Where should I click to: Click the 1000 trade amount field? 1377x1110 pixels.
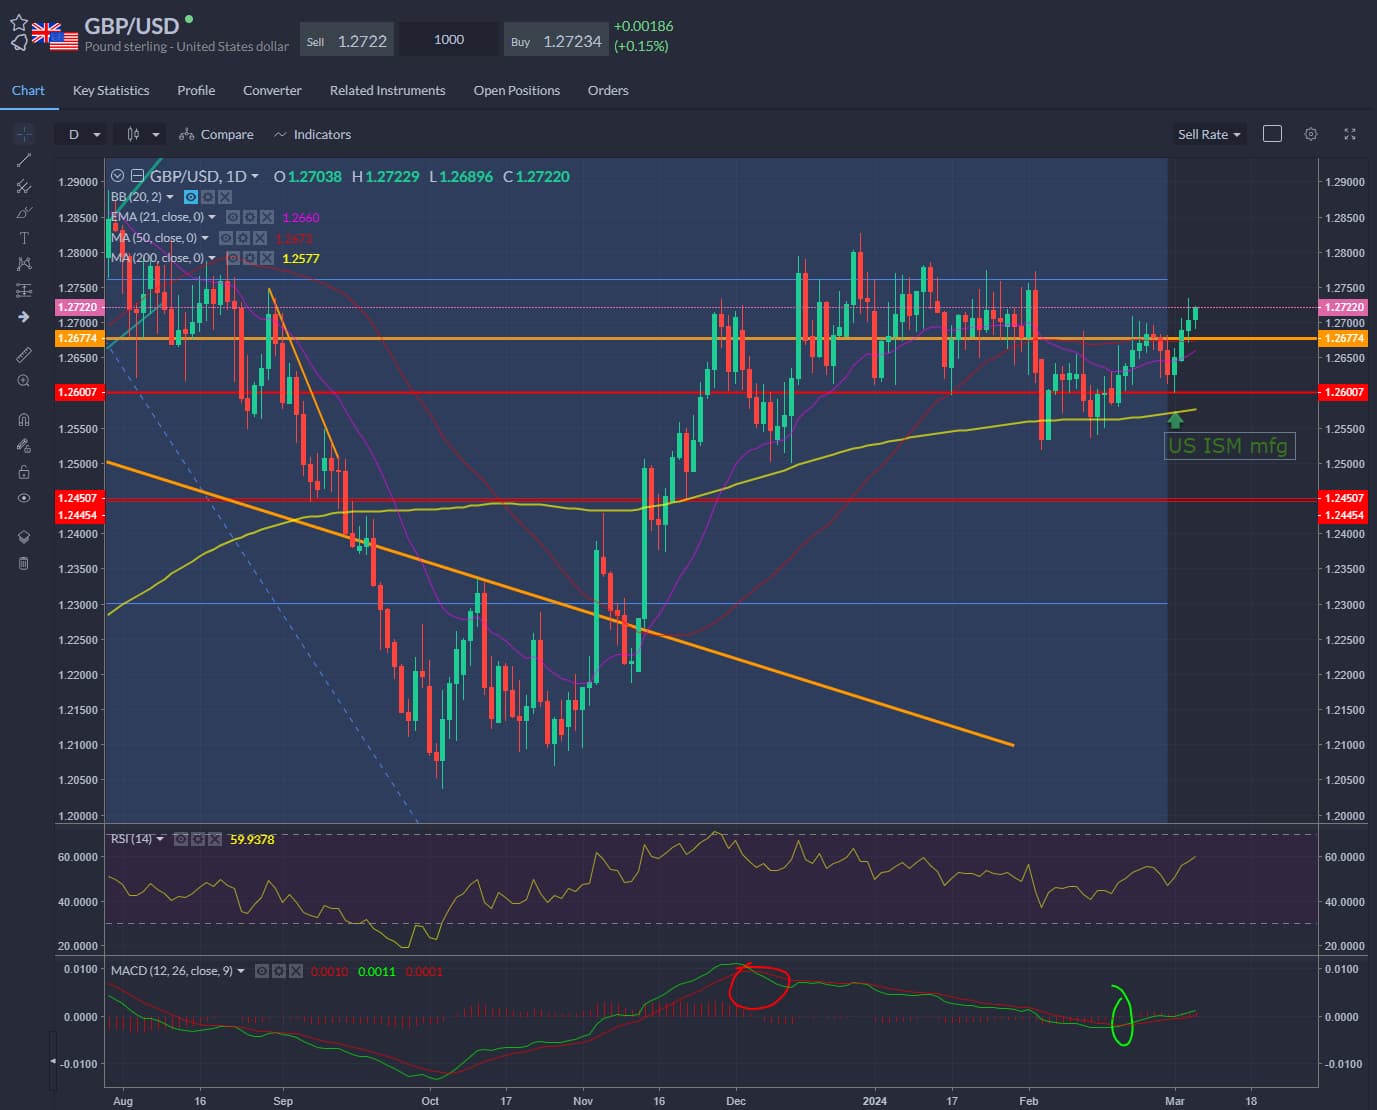[448, 39]
